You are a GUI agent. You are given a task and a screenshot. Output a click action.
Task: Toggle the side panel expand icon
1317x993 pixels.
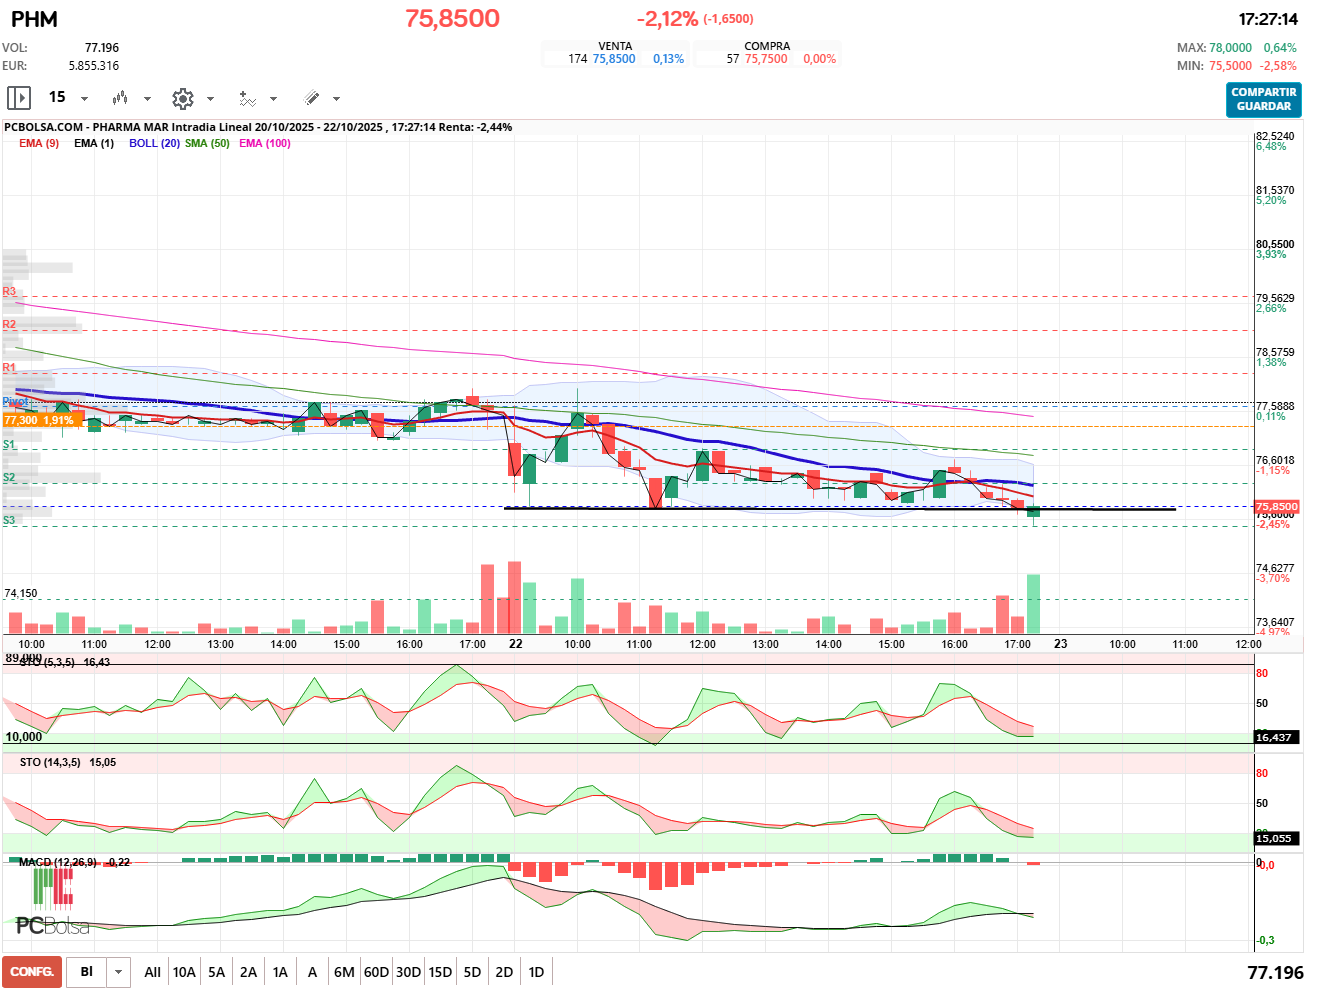point(19,98)
